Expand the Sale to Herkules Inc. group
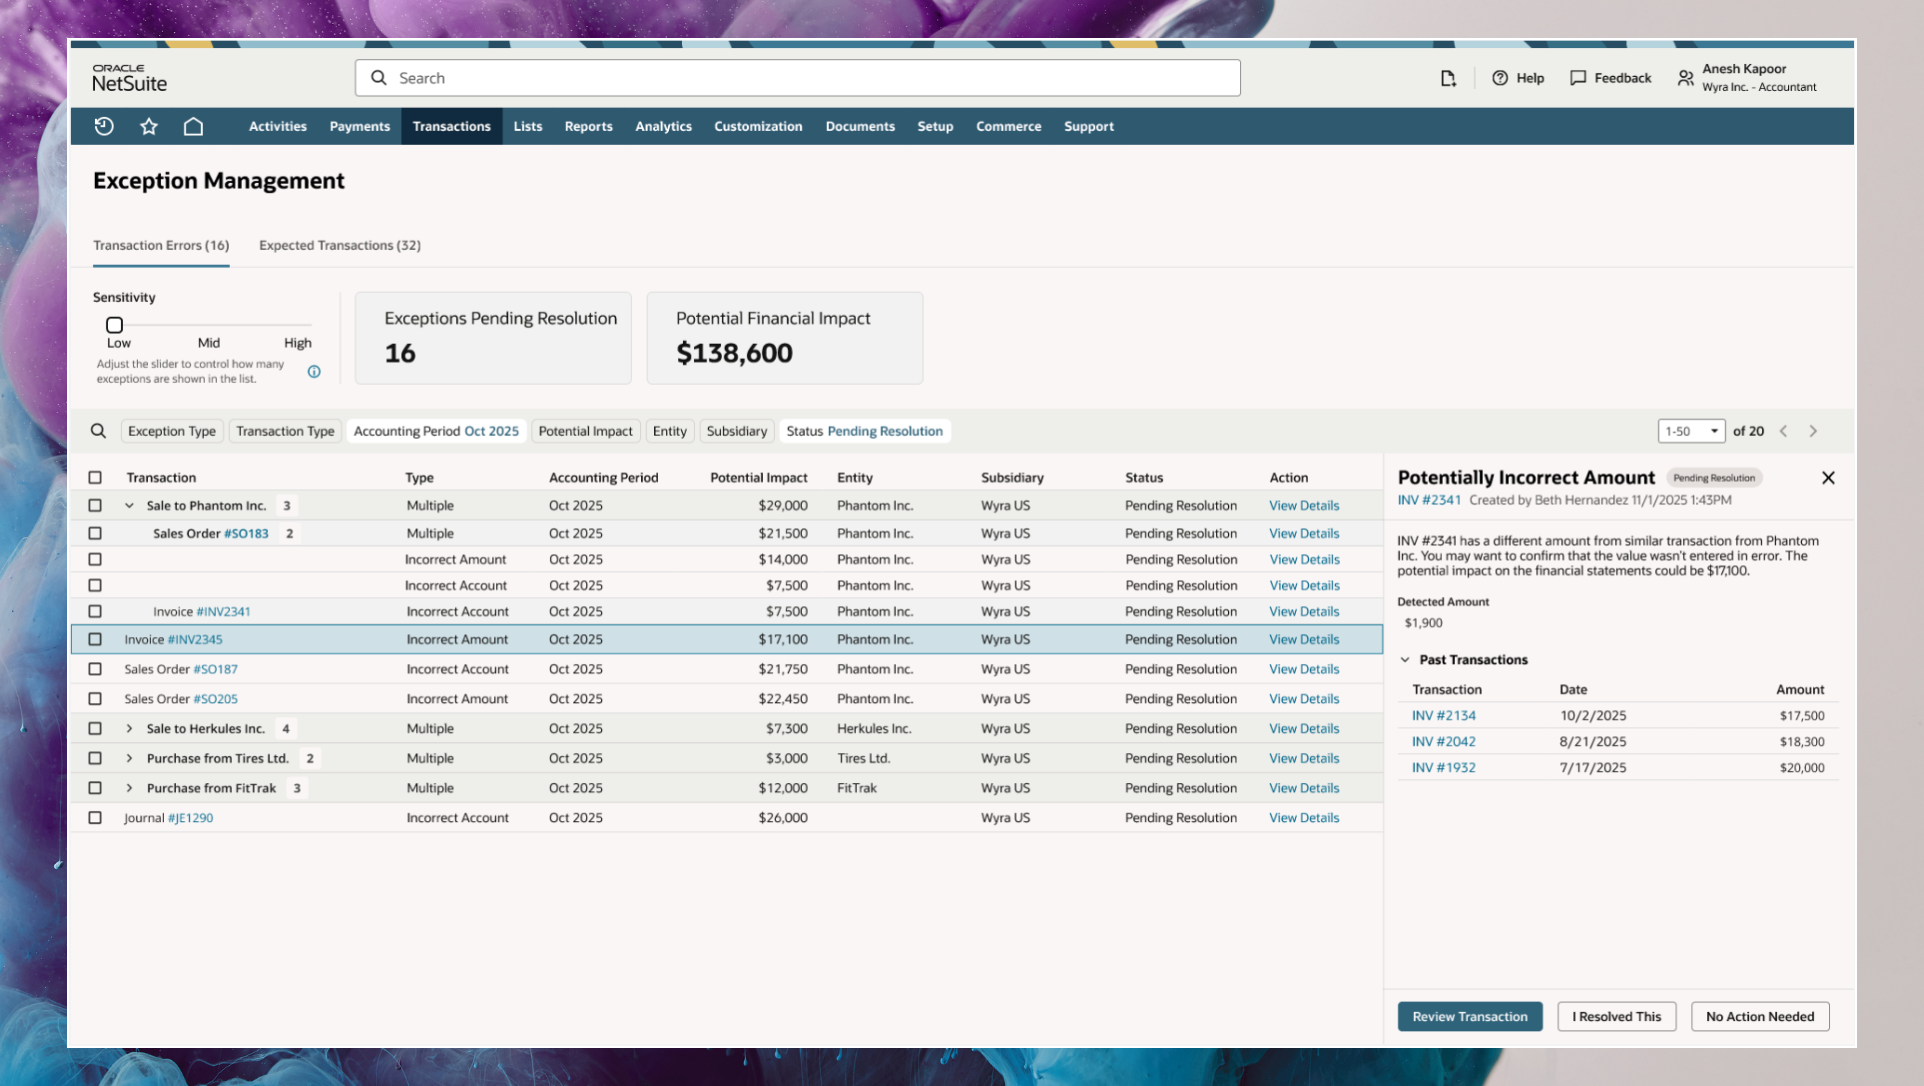Screen dimensions: 1924x1086 click(x=129, y=729)
